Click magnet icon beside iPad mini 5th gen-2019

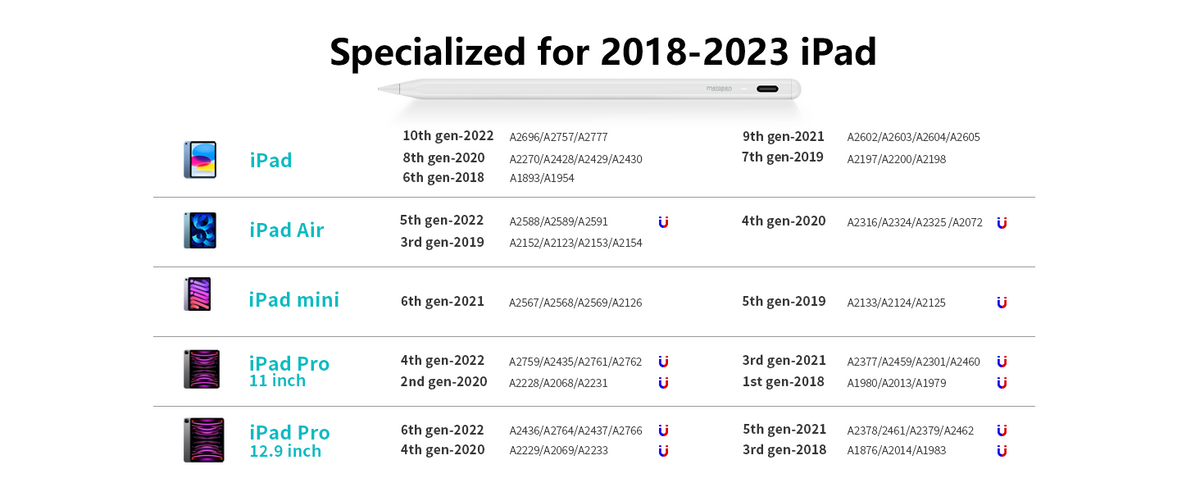(x=1002, y=302)
